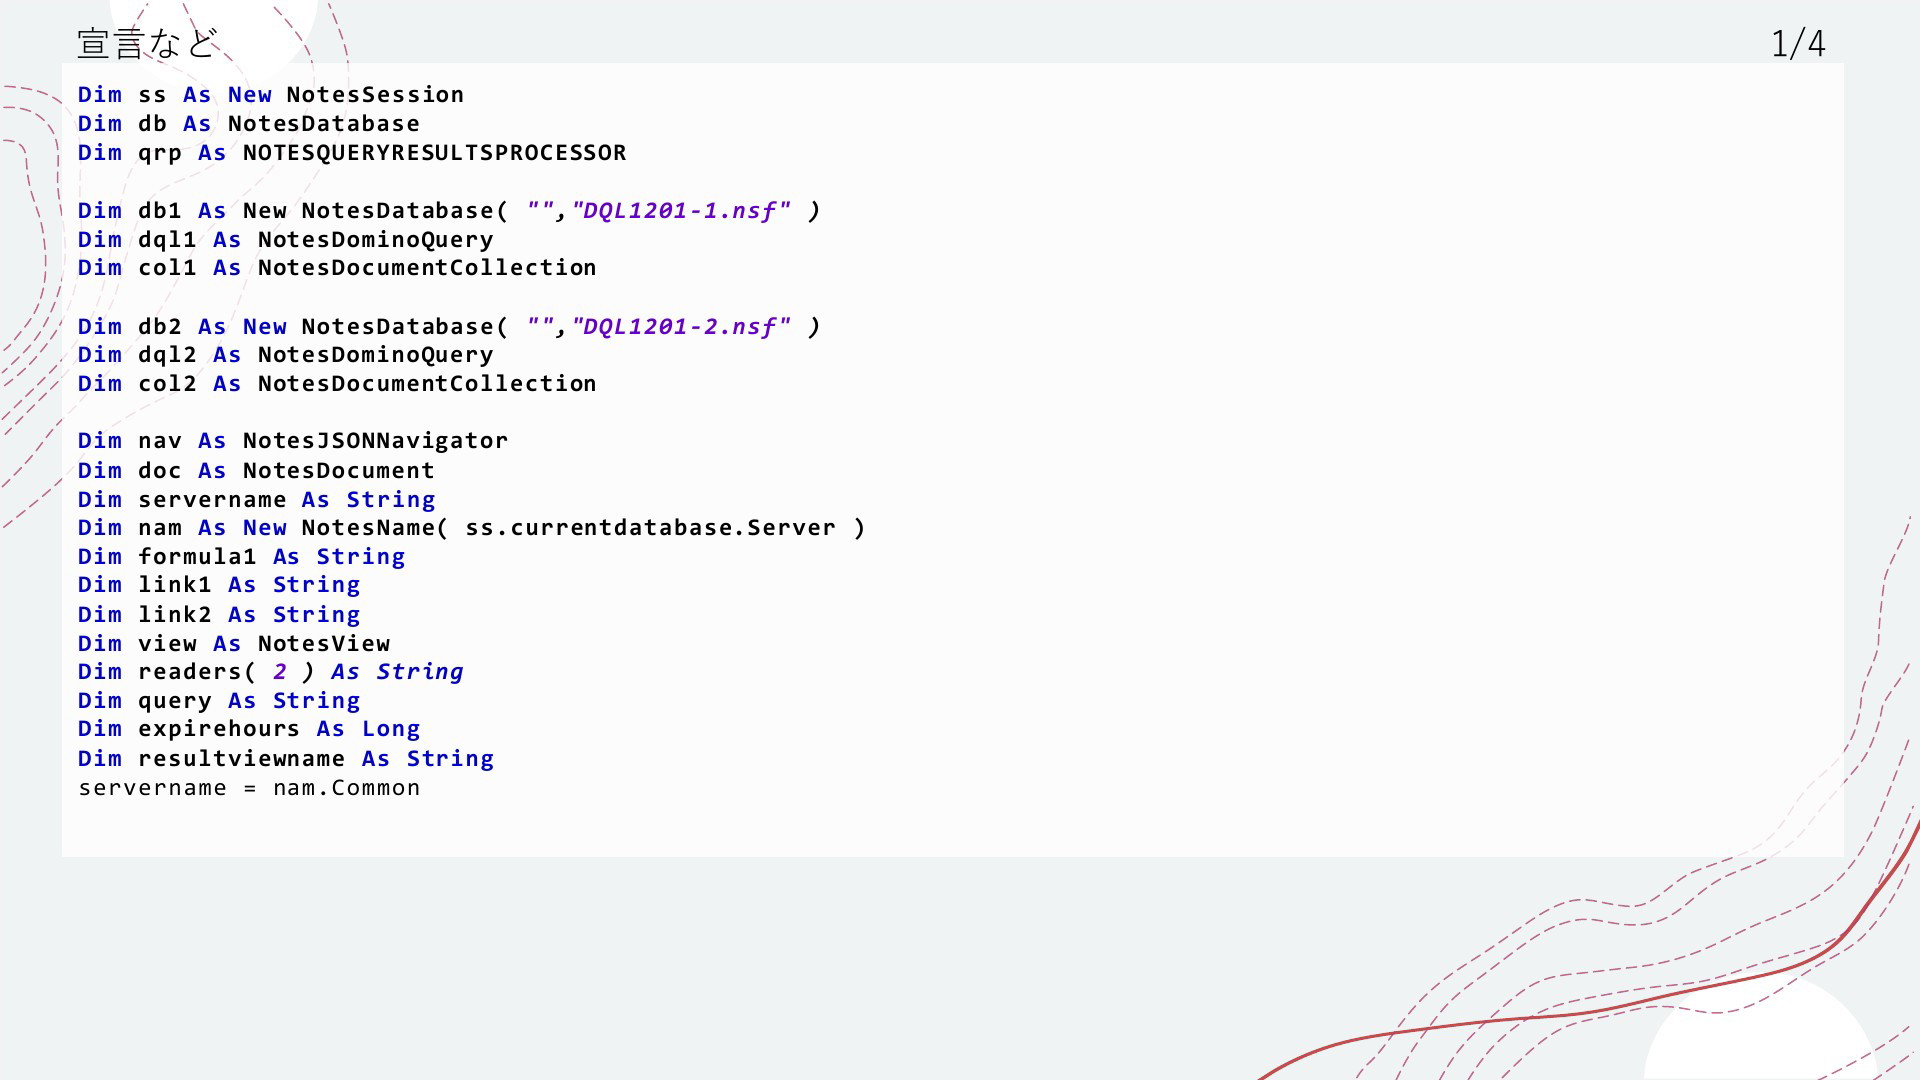Screen dimensions: 1920x1080
Task: Select the line Dim view As NotesView
Action: pos(234,644)
